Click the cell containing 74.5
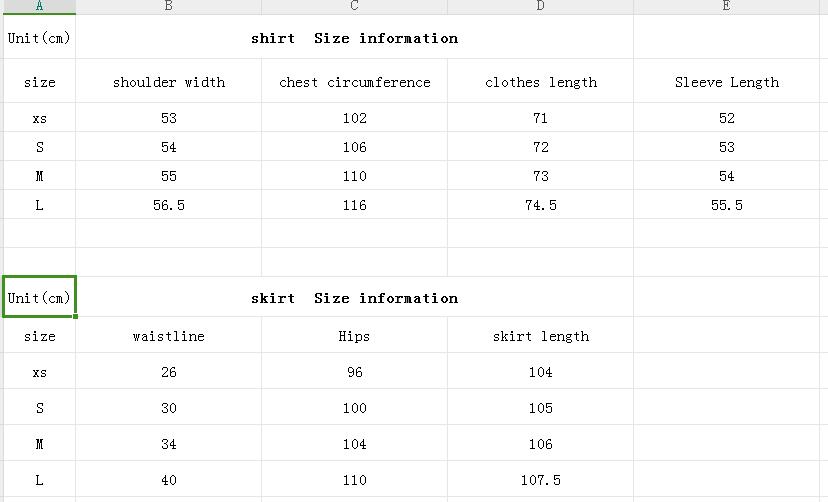The width and height of the screenshot is (828, 502). click(540, 205)
